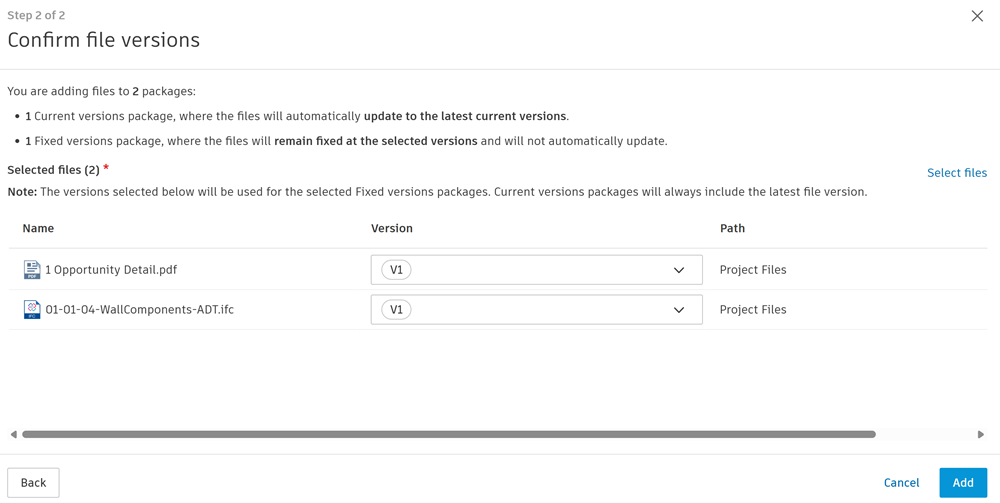The width and height of the screenshot is (1000, 503).
Task: Click the V1 badge for the PDF file
Action: pos(396,270)
